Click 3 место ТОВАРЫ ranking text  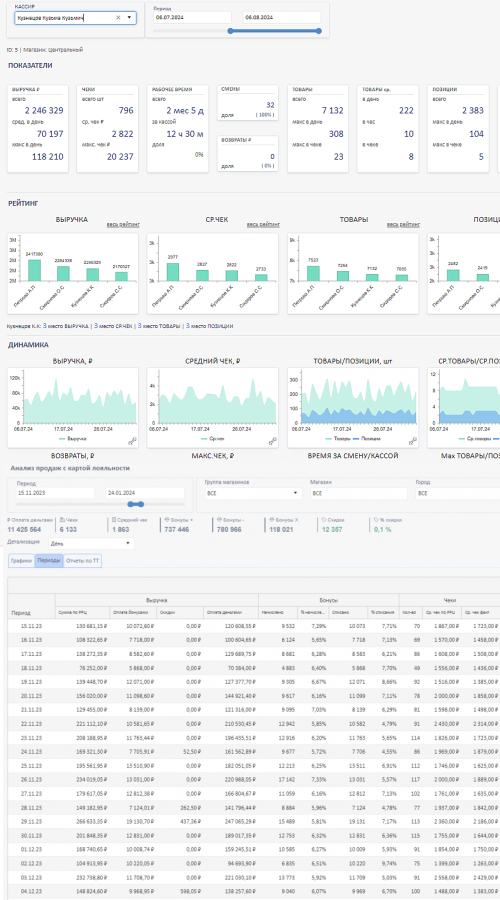click(158, 325)
